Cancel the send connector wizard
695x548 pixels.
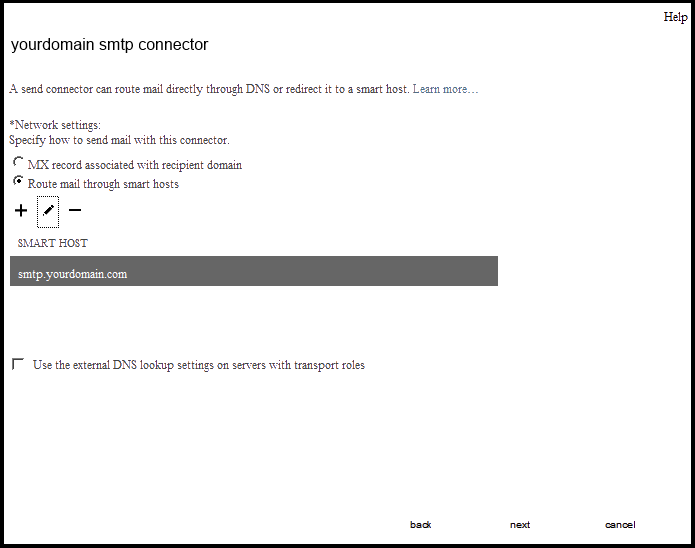[620, 525]
